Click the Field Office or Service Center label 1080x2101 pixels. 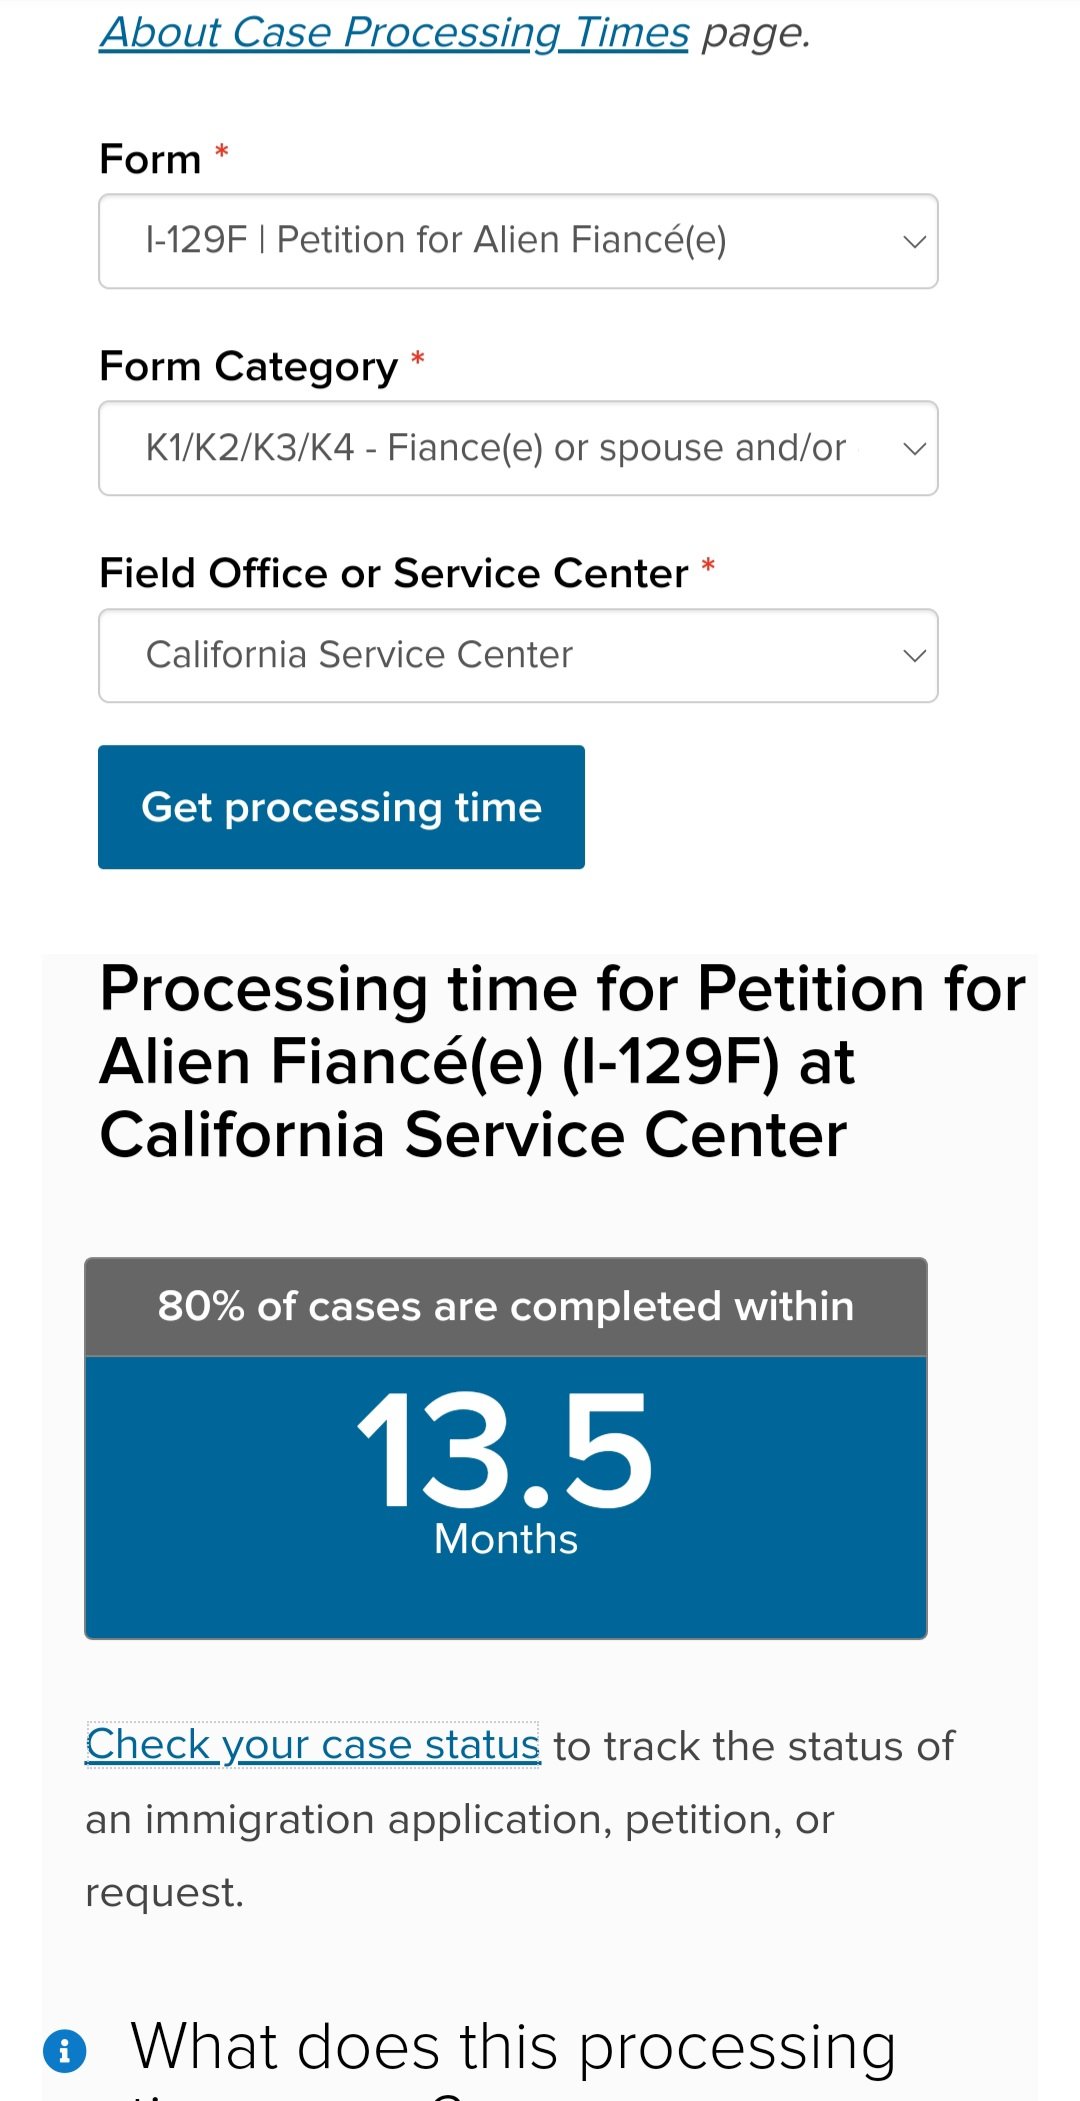pos(394,573)
